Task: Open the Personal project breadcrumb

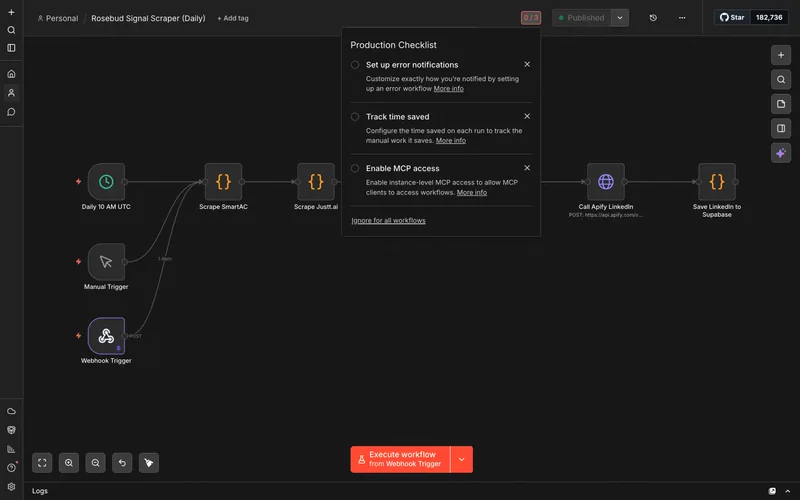Action: coord(58,18)
